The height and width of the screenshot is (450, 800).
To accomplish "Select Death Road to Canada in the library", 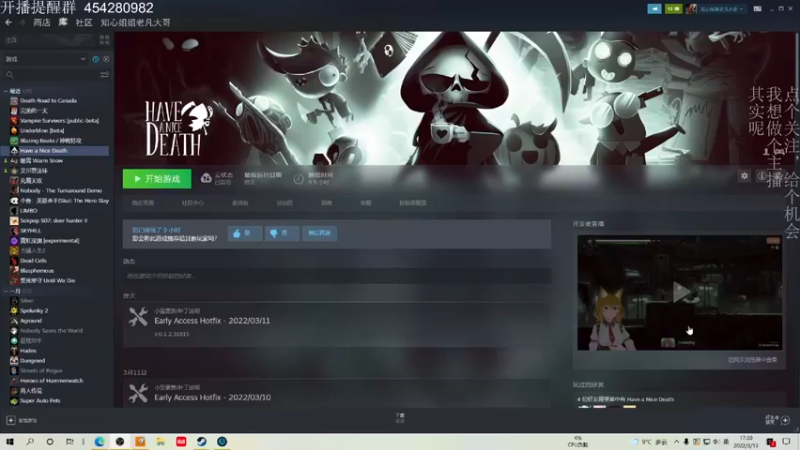I will click(x=48, y=101).
